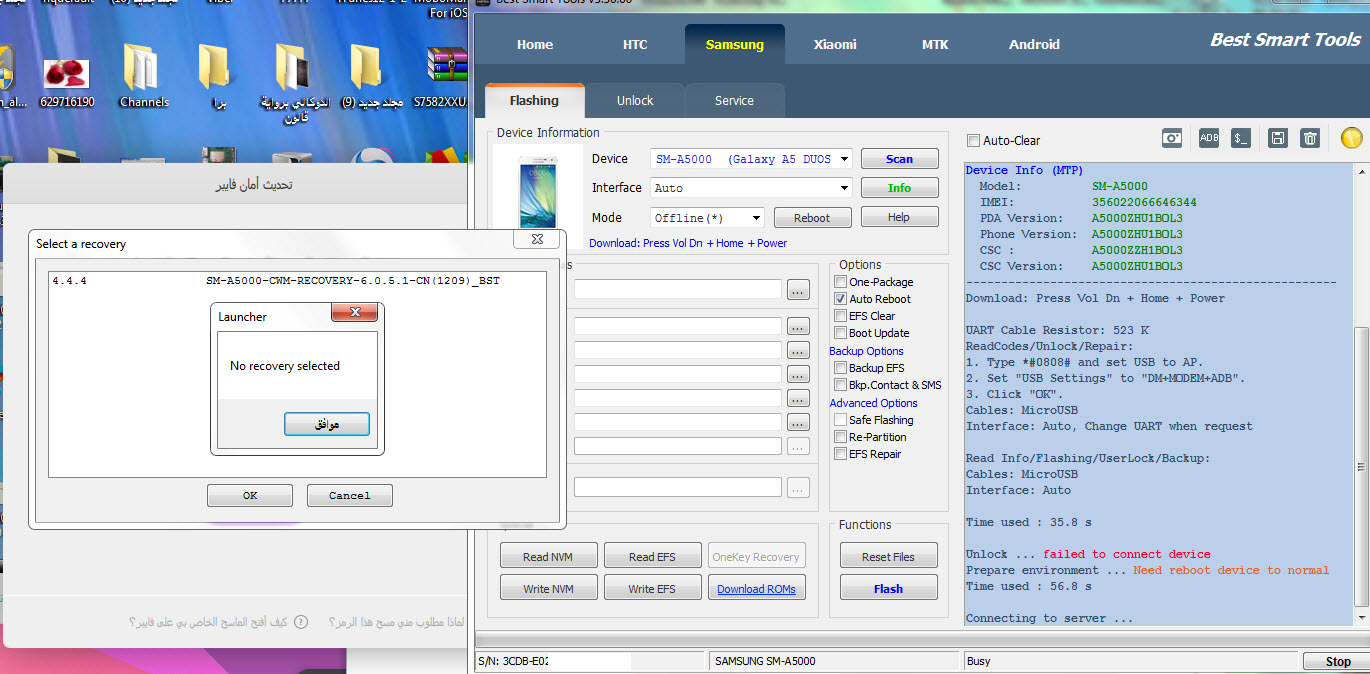
Task: Switch to the Xiaomi tab
Action: pyautogui.click(x=835, y=44)
